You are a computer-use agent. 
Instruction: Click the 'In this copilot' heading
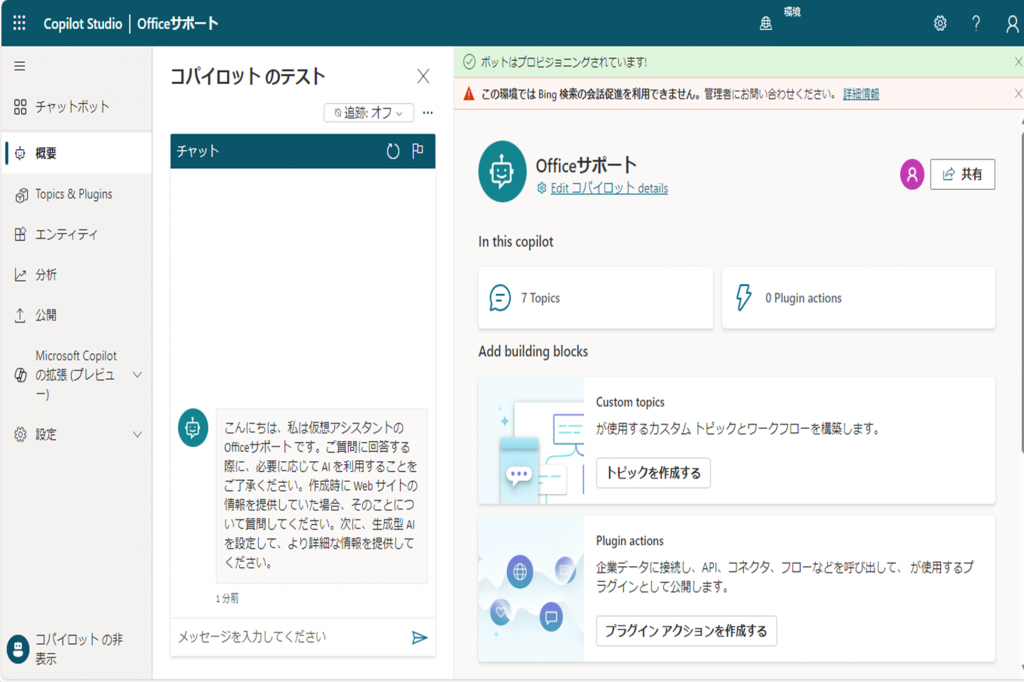point(516,242)
